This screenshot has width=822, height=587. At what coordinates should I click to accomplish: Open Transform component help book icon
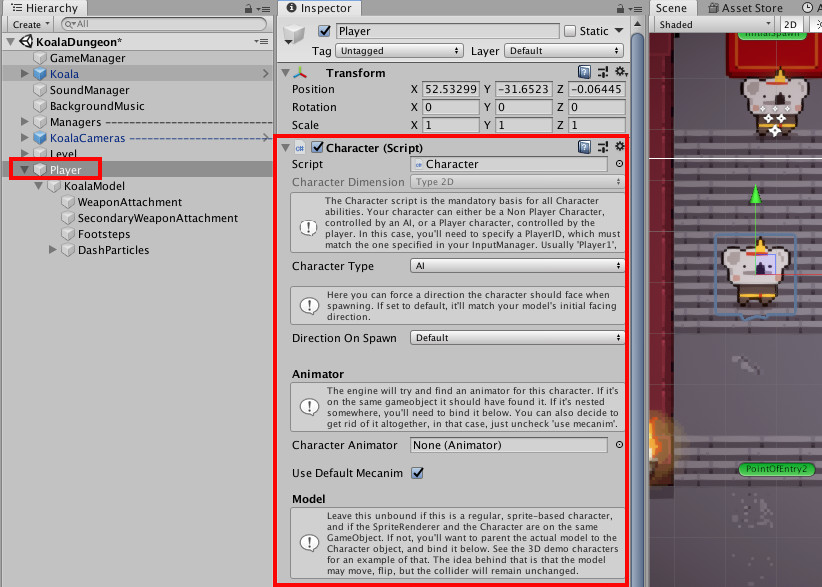(x=584, y=72)
